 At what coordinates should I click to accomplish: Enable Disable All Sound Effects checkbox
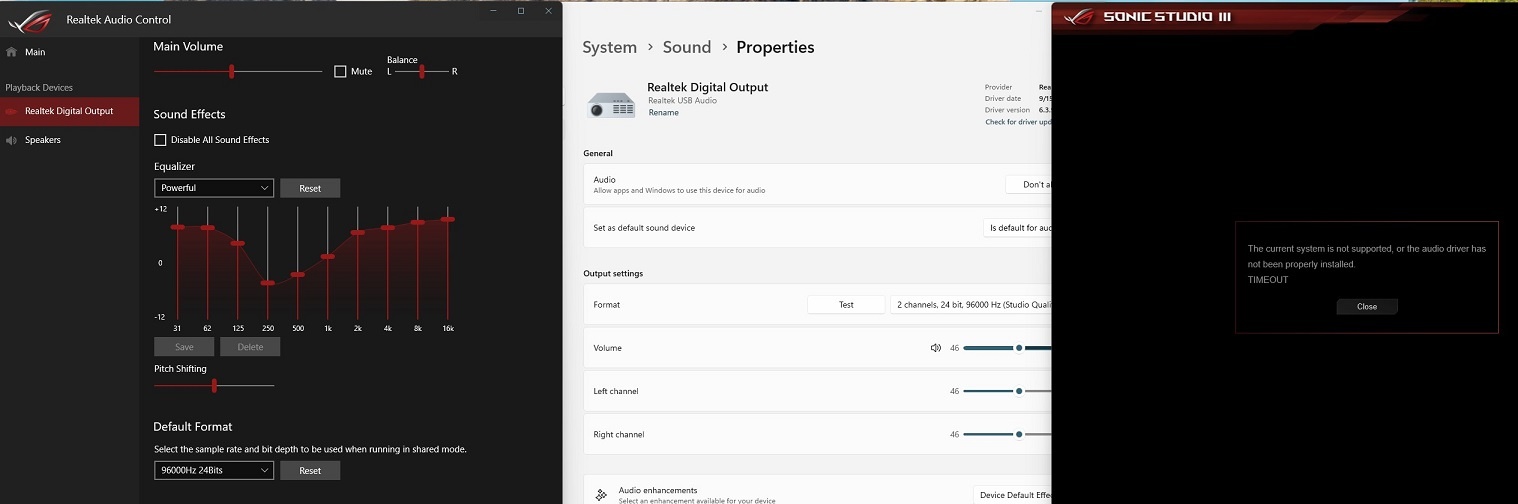[x=160, y=140]
